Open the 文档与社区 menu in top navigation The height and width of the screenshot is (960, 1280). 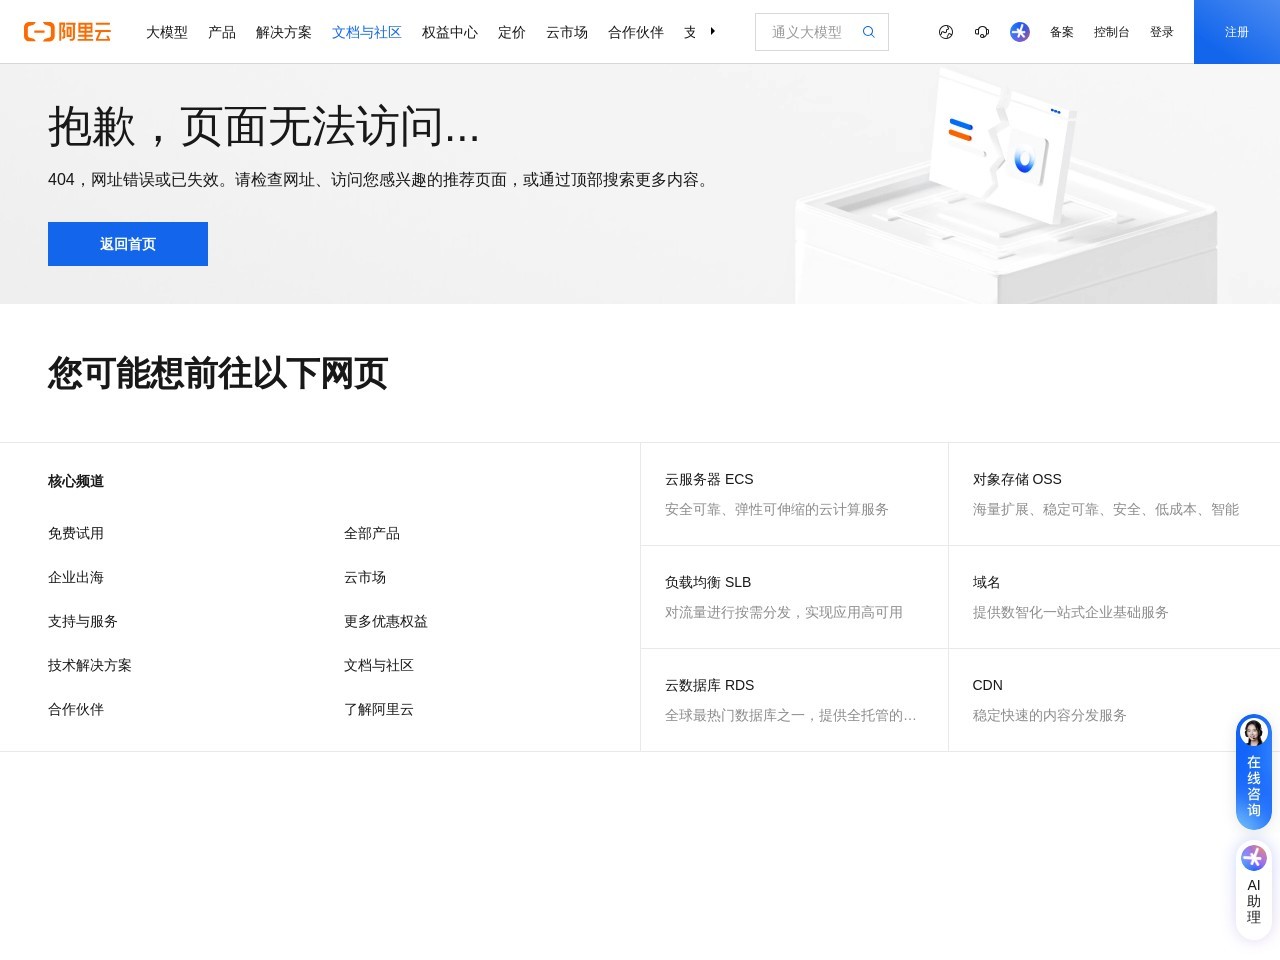click(x=367, y=32)
